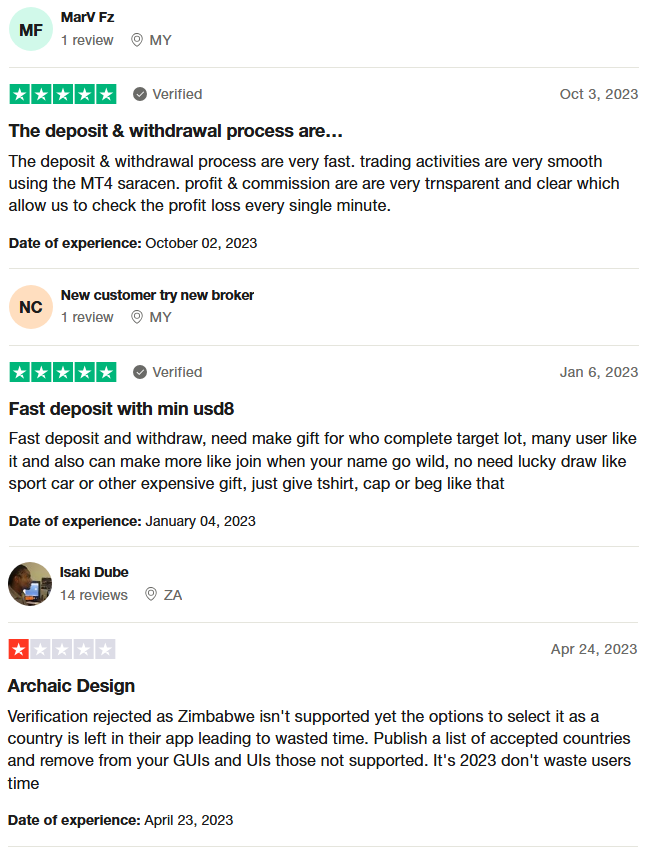
Task: Open review titled 'The deposit & withdrawal process are…'
Action: pyautogui.click(x=176, y=131)
